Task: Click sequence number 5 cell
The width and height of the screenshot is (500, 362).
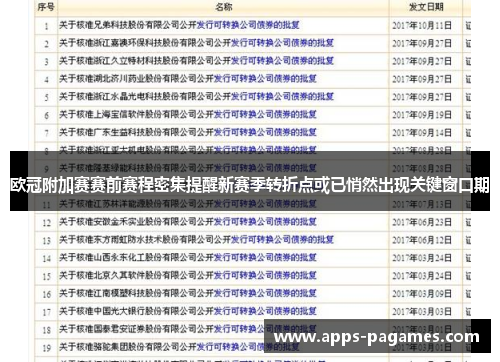Action: [x=46, y=97]
